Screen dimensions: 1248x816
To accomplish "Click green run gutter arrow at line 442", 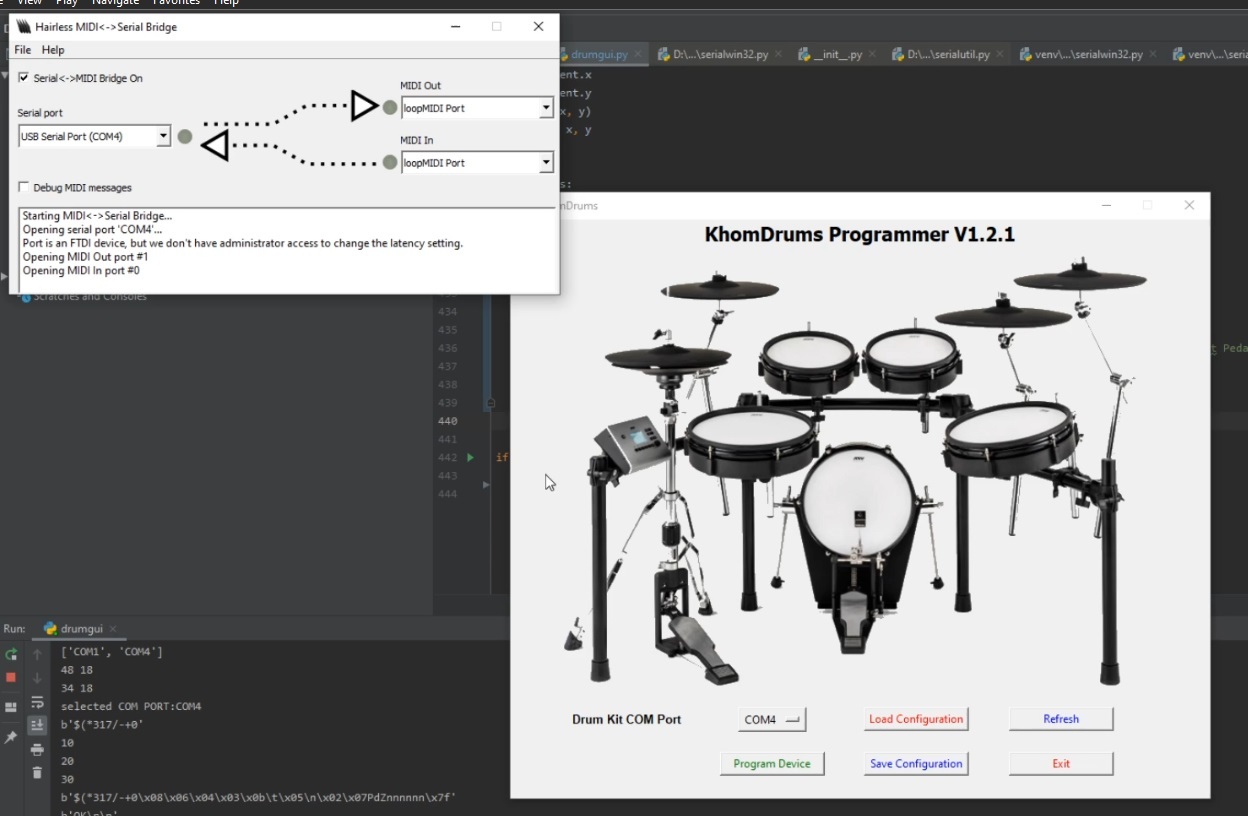I will (x=471, y=457).
